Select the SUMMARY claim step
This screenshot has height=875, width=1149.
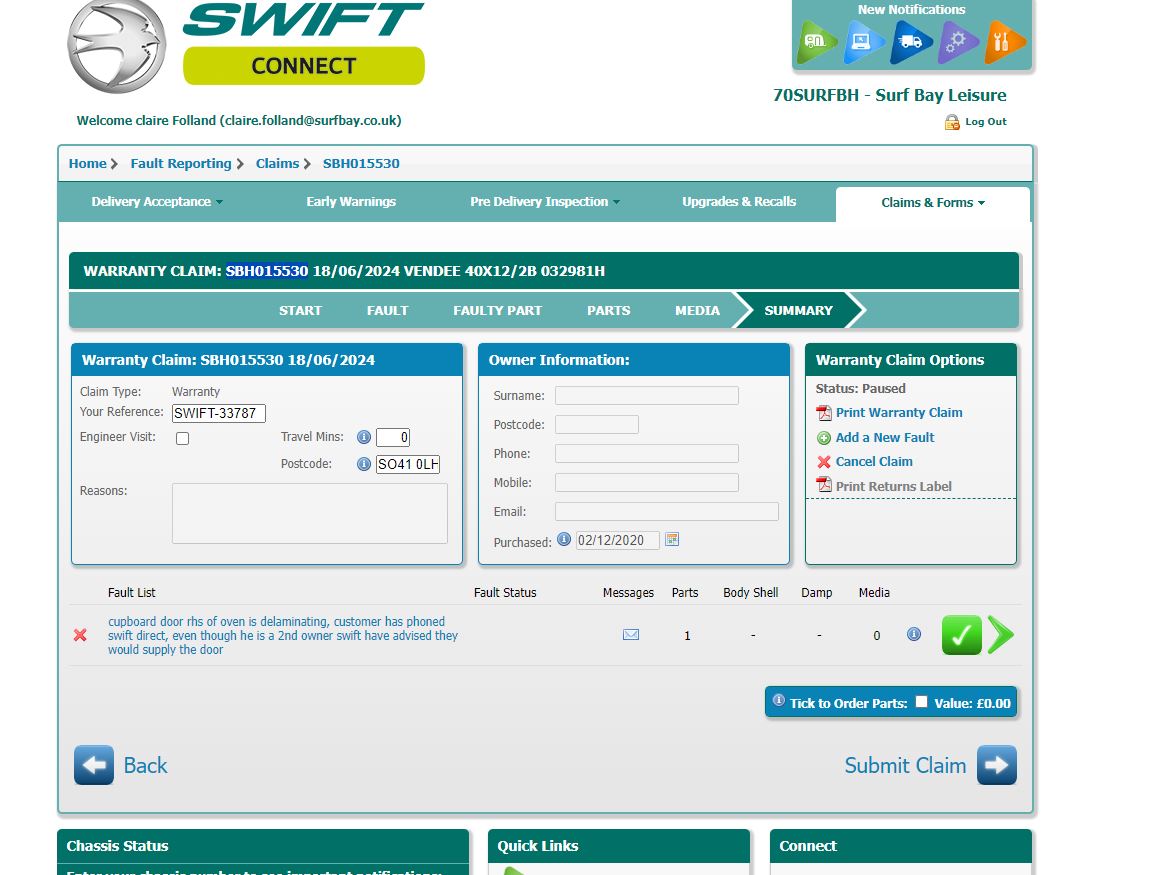(799, 311)
